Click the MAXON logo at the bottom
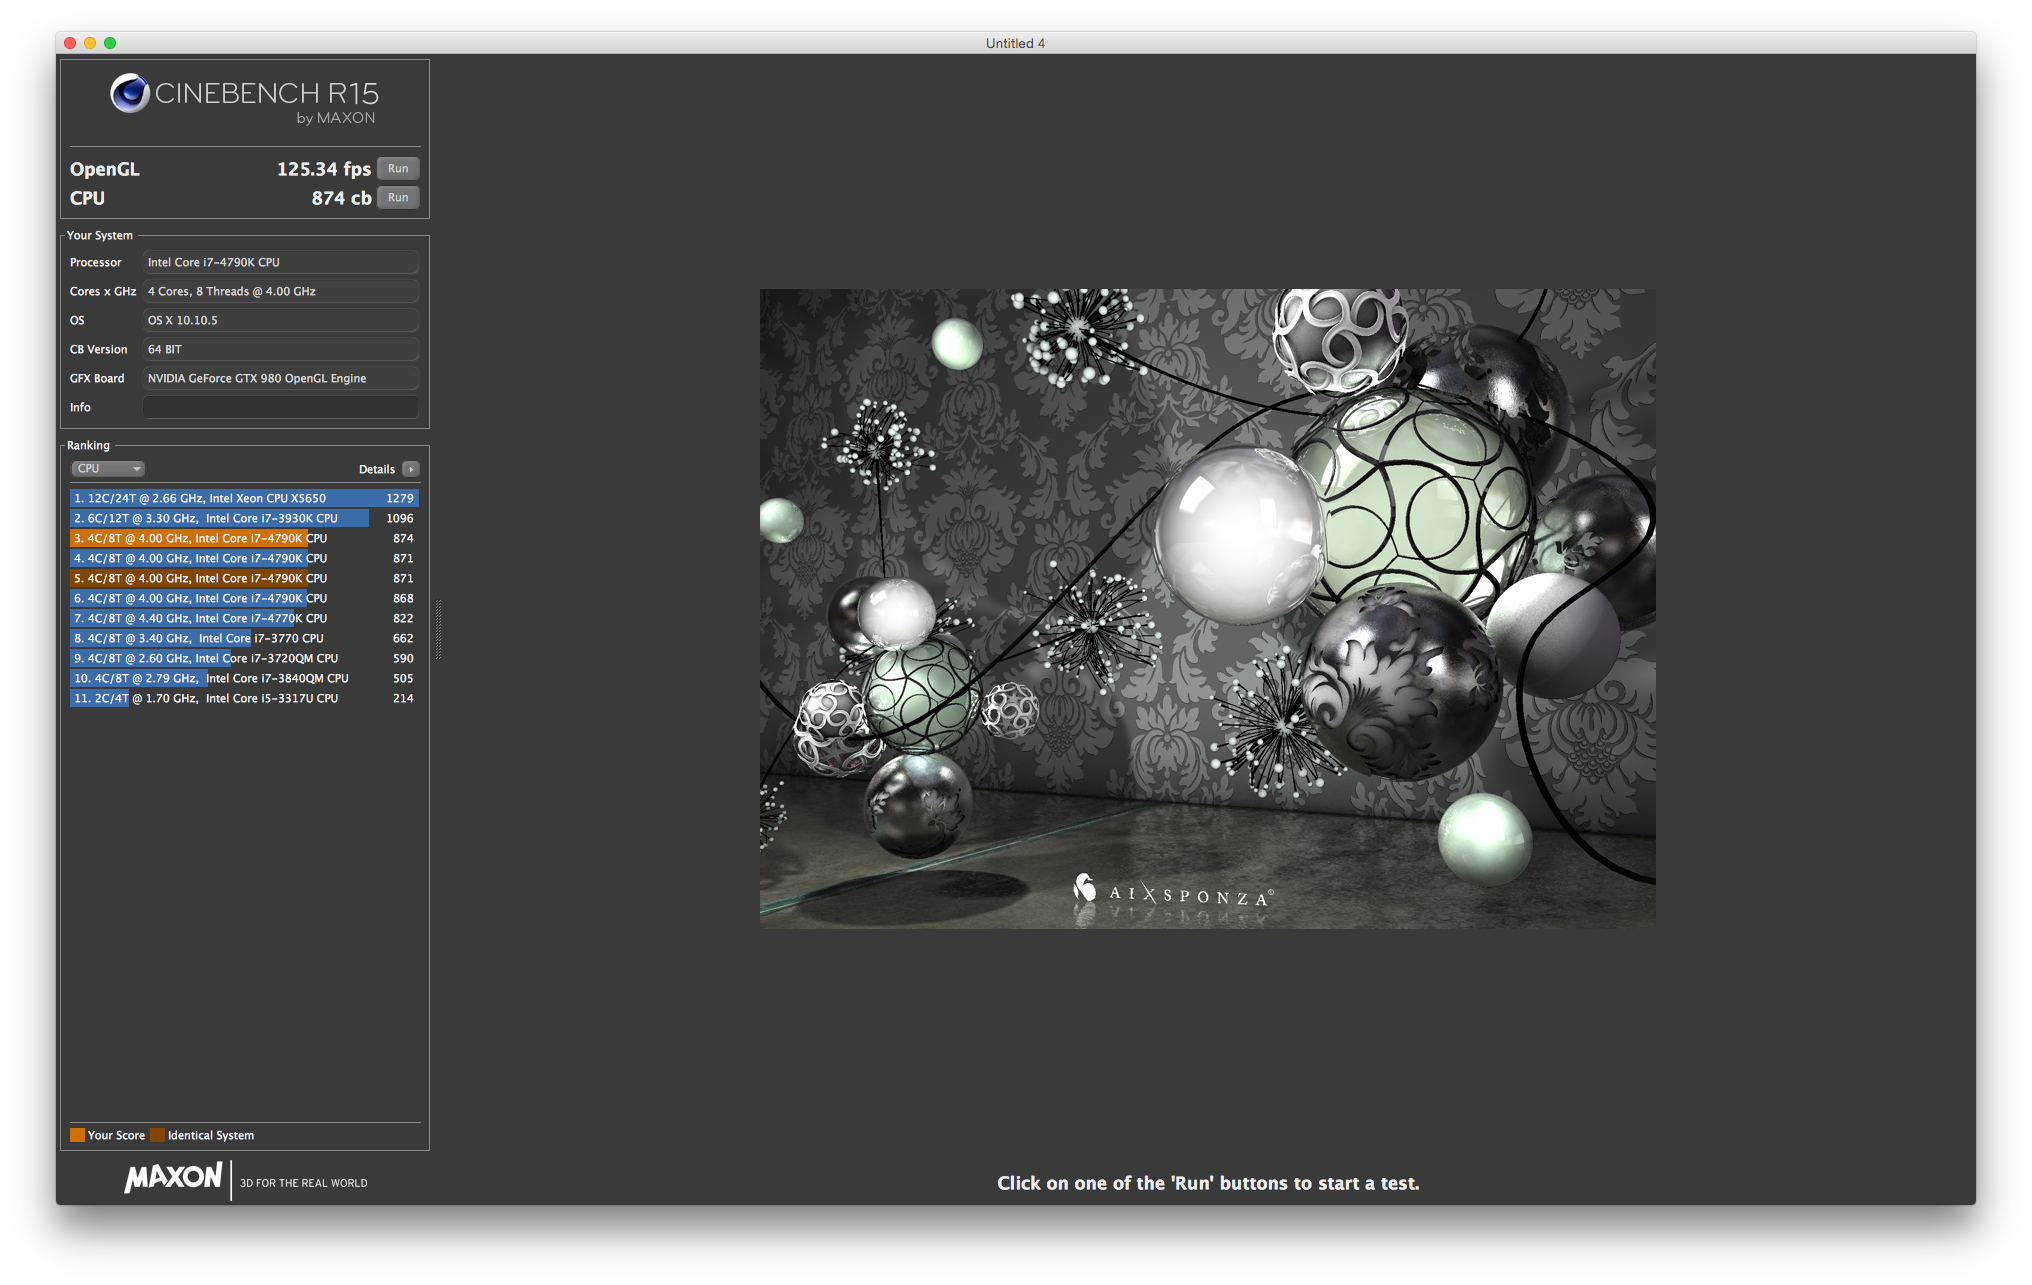This screenshot has height=1285, width=2032. coord(174,1177)
